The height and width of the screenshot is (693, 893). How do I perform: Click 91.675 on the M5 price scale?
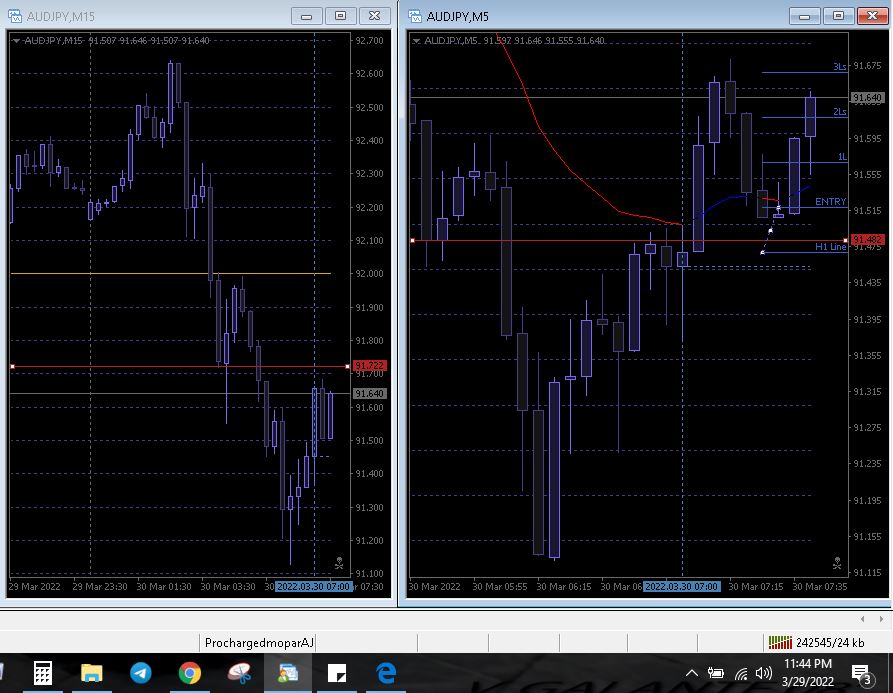(x=867, y=66)
